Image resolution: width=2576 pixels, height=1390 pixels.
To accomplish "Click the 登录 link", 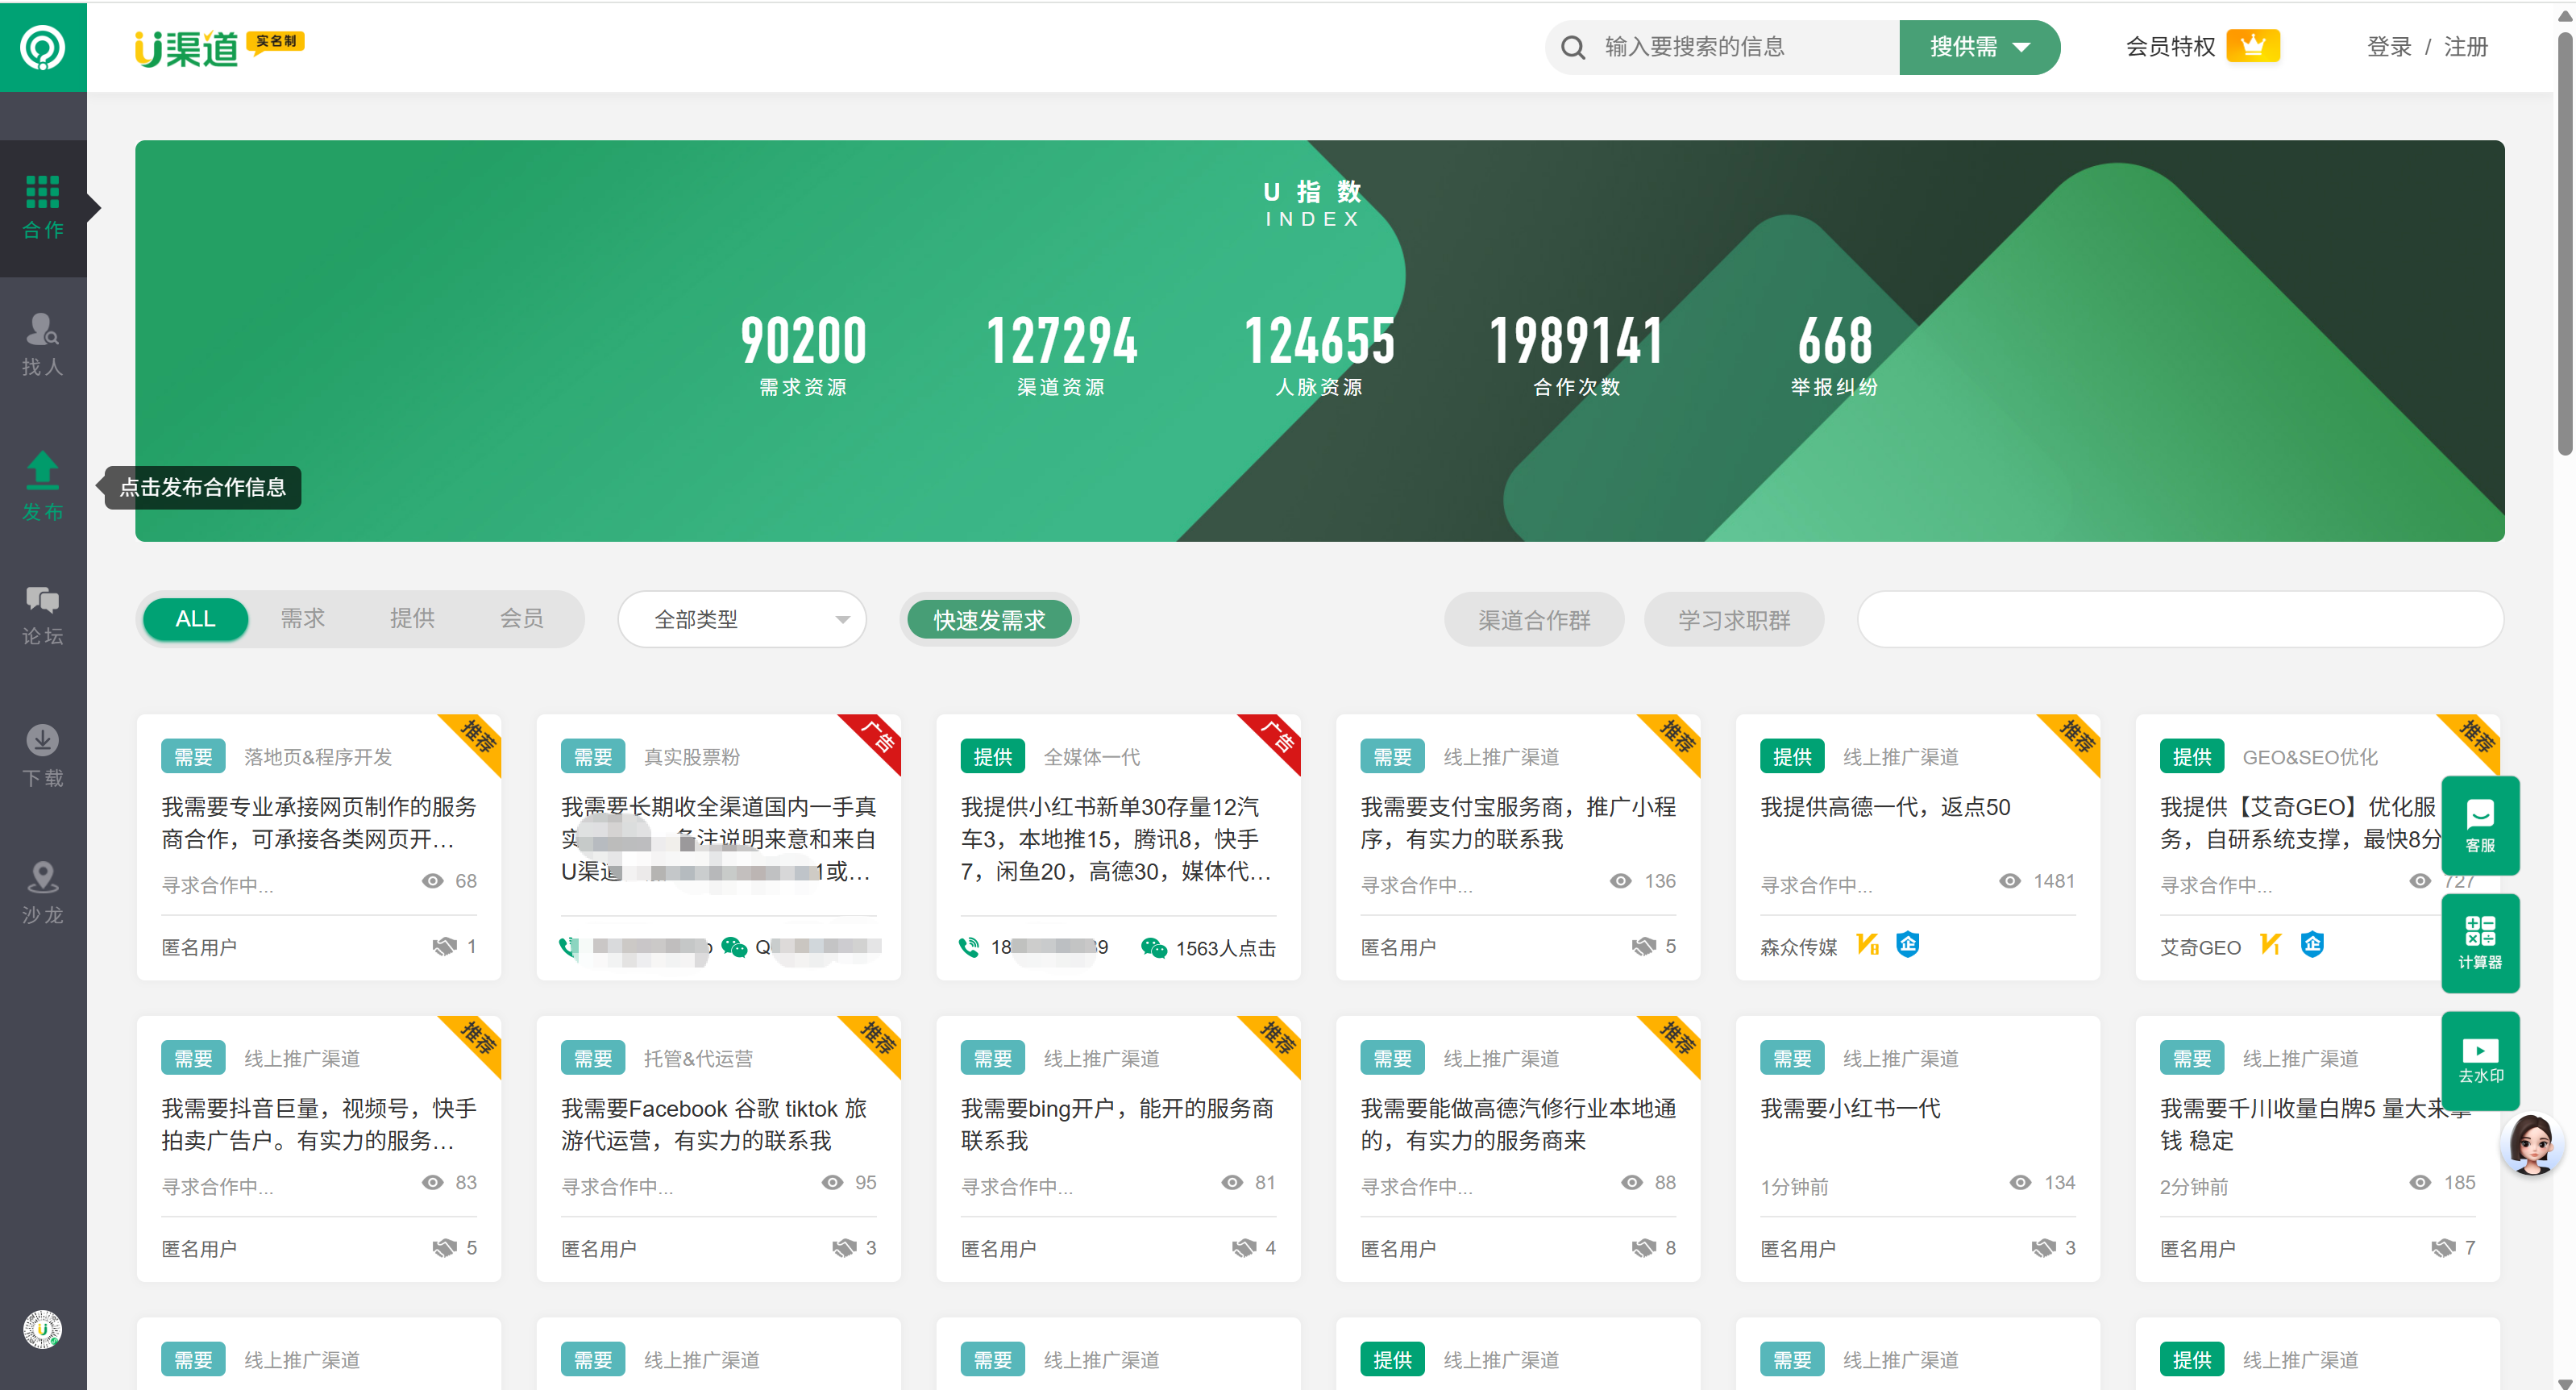I will point(2388,47).
